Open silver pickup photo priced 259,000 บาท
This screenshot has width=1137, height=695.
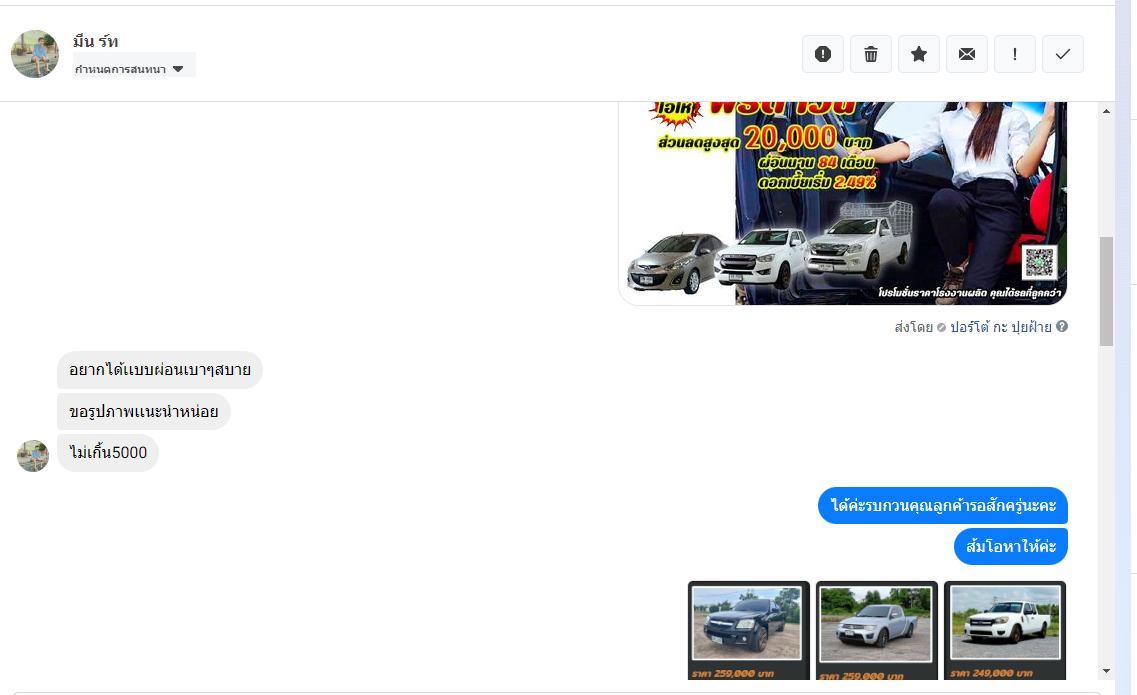[877, 630]
